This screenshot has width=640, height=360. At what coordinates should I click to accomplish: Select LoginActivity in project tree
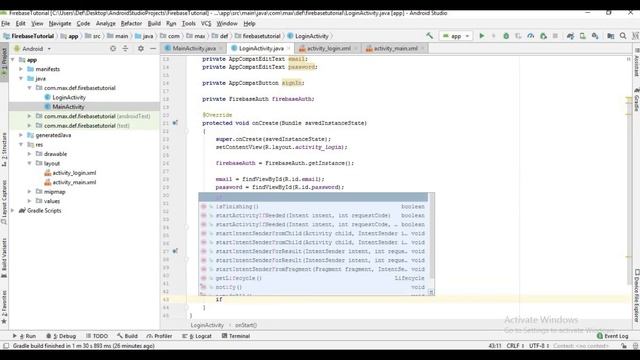click(x=69, y=97)
